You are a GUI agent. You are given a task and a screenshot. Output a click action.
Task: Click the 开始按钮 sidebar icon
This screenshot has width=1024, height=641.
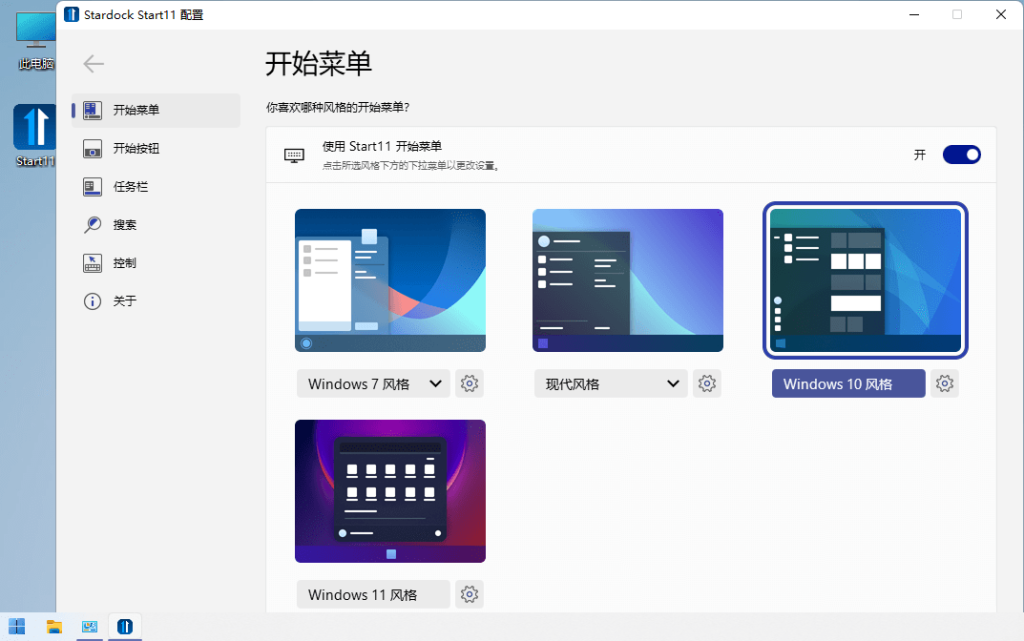coord(92,148)
